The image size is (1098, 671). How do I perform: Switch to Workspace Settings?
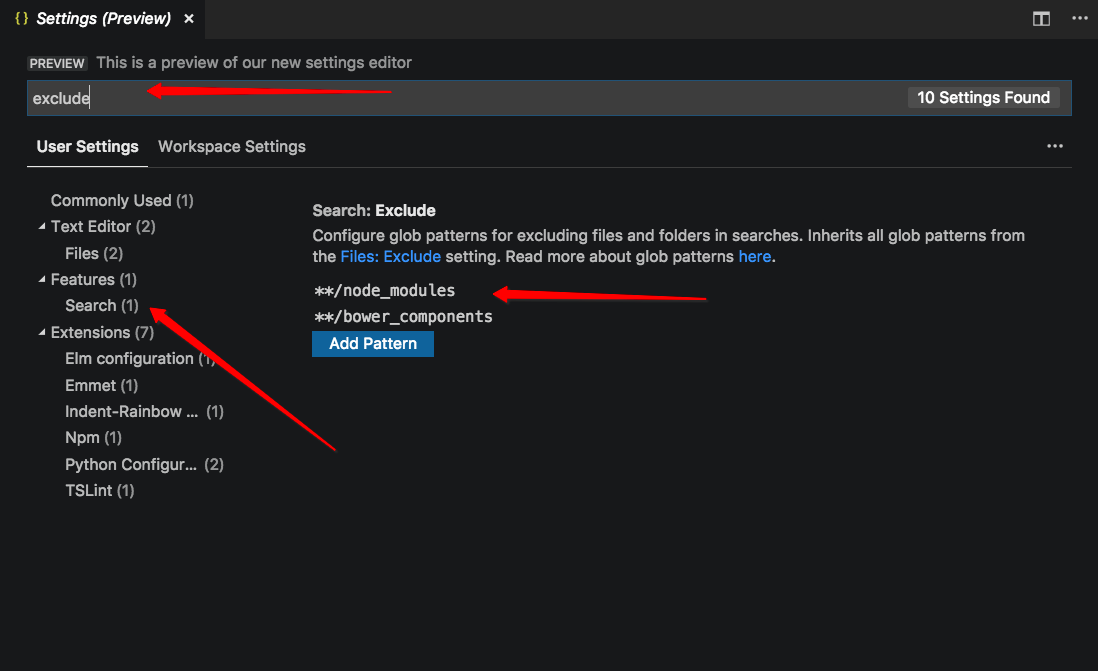click(x=231, y=146)
